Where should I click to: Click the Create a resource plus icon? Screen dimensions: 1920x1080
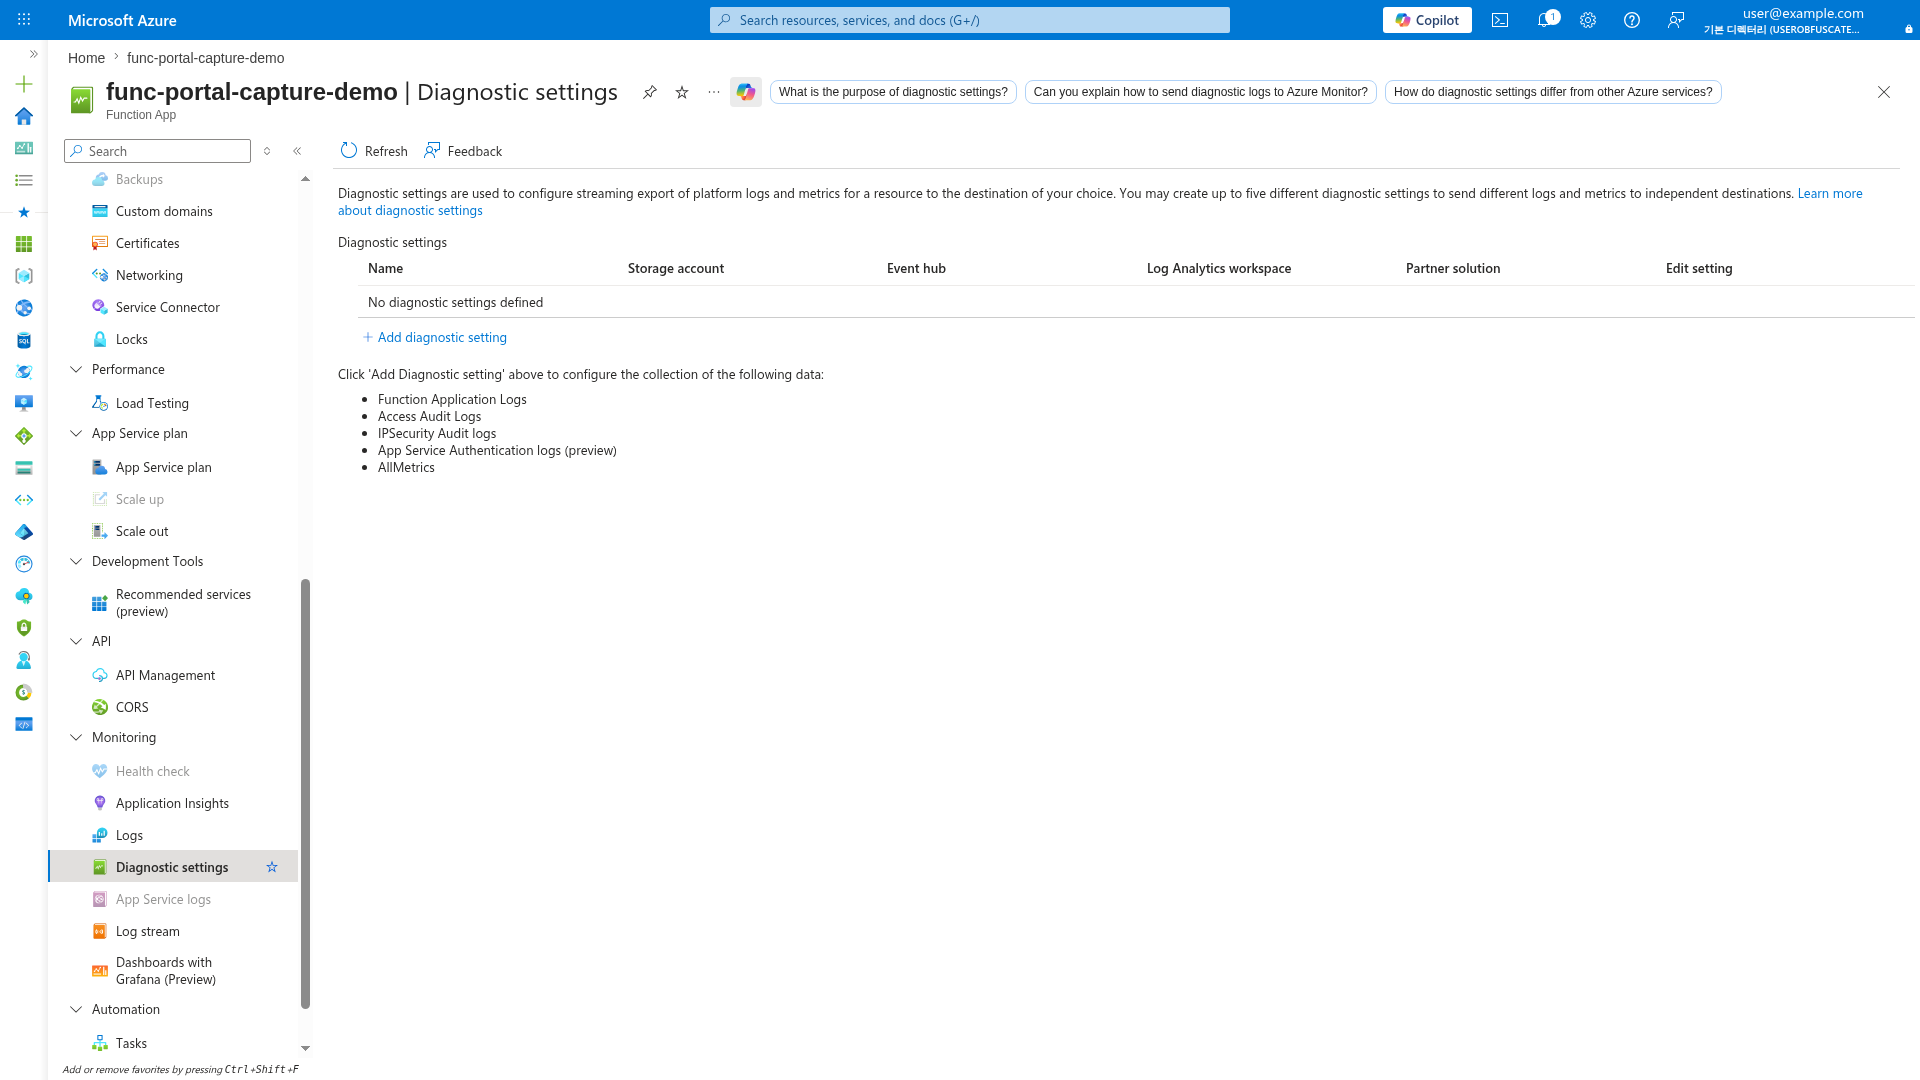[24, 84]
